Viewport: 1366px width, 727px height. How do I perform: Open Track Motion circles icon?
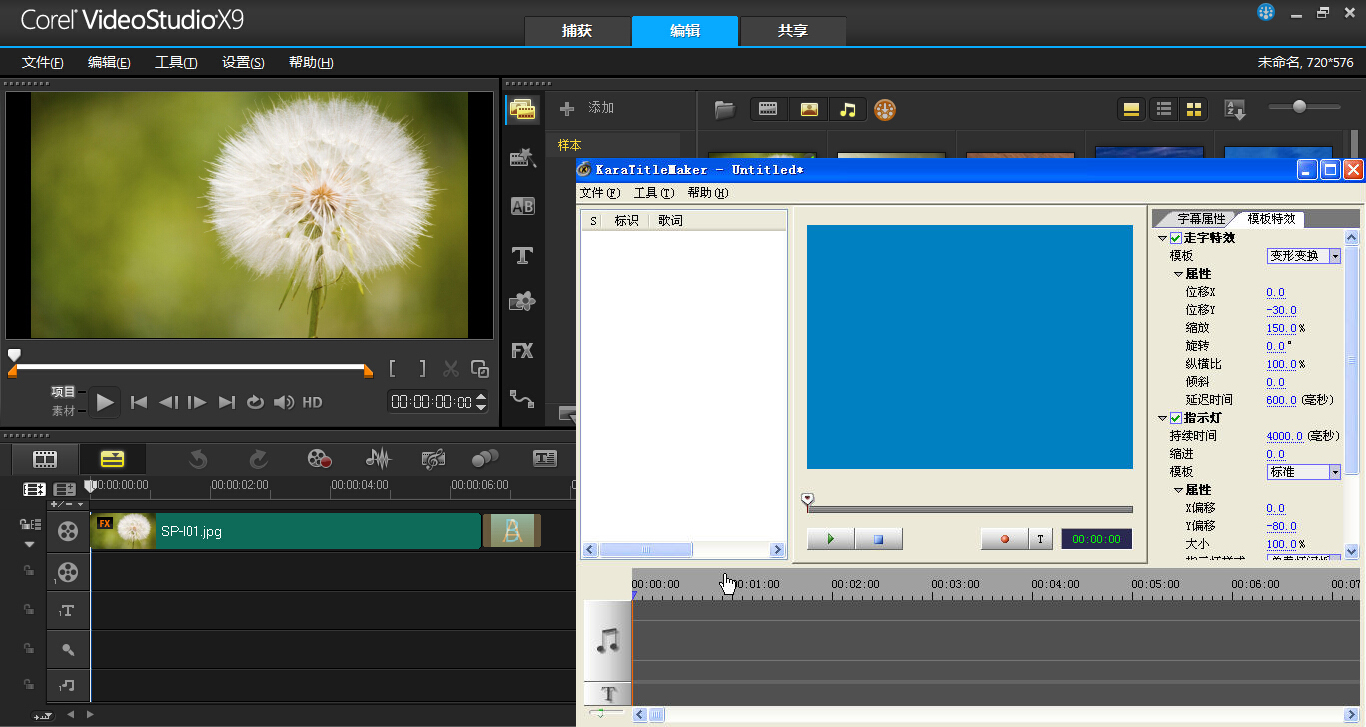click(x=485, y=459)
